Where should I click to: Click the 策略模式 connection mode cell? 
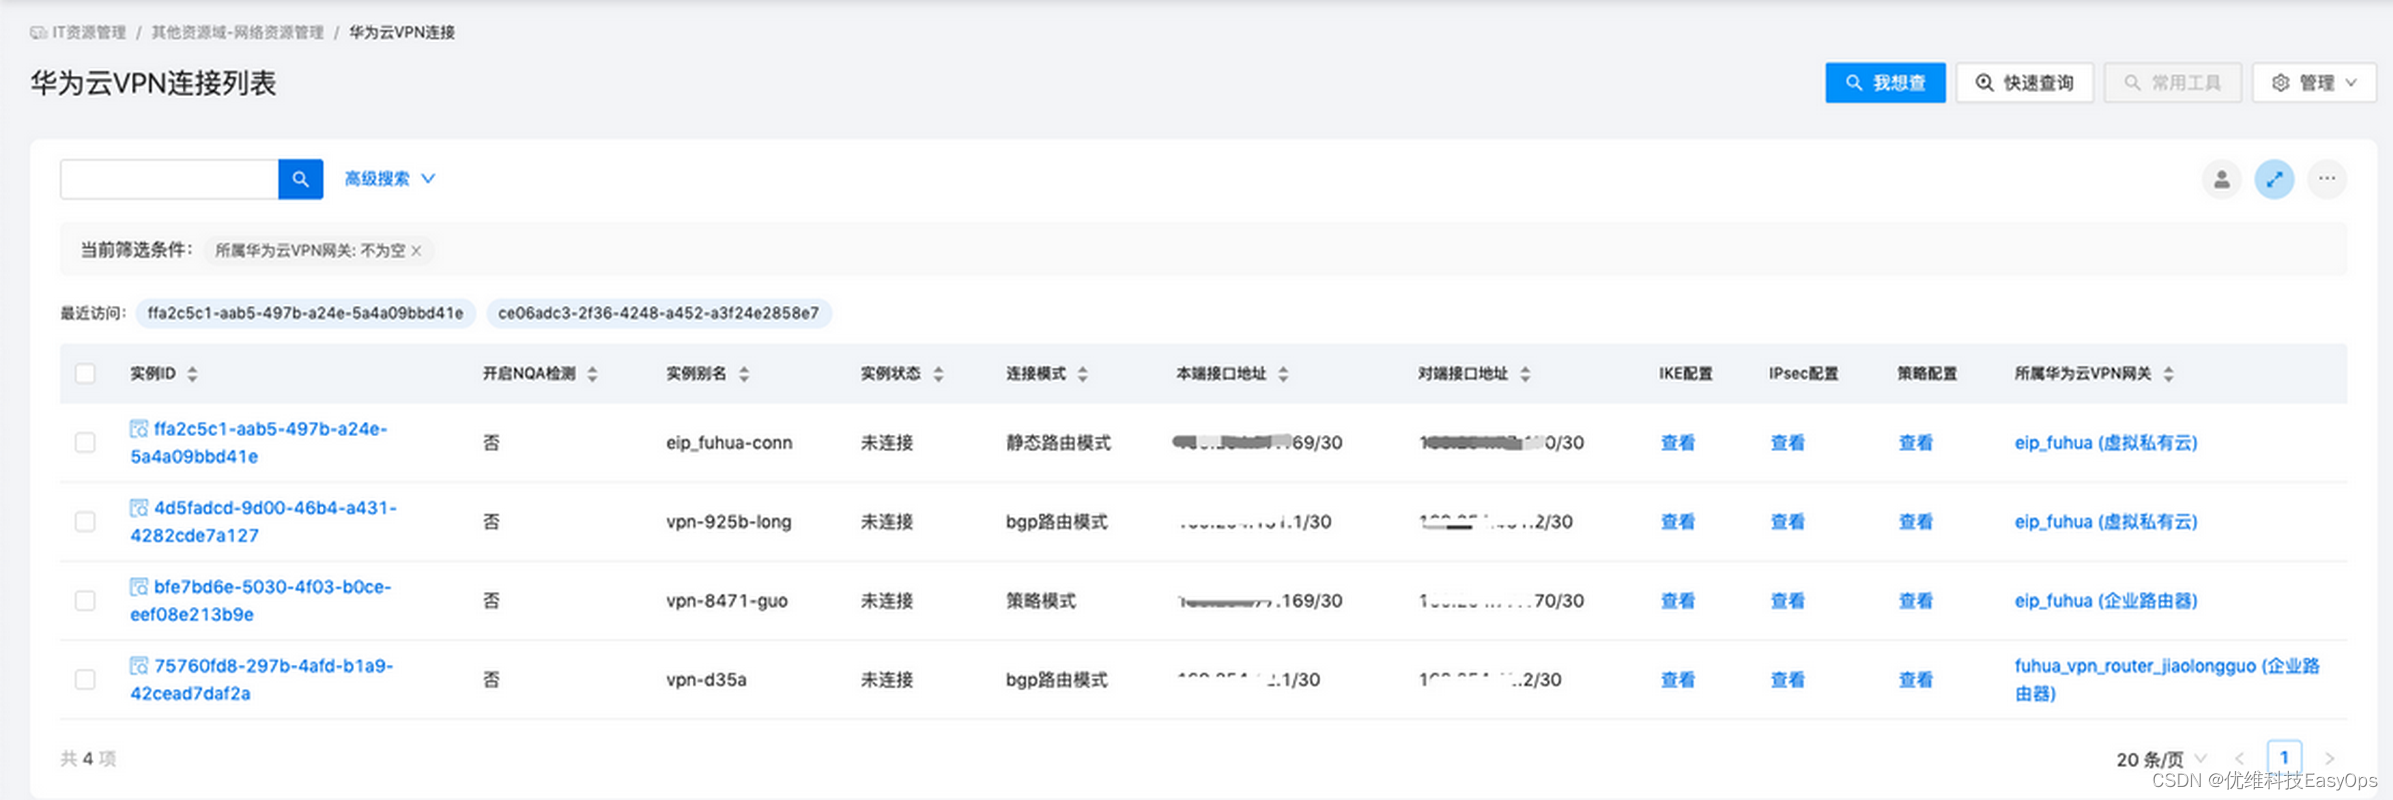(x=1041, y=601)
